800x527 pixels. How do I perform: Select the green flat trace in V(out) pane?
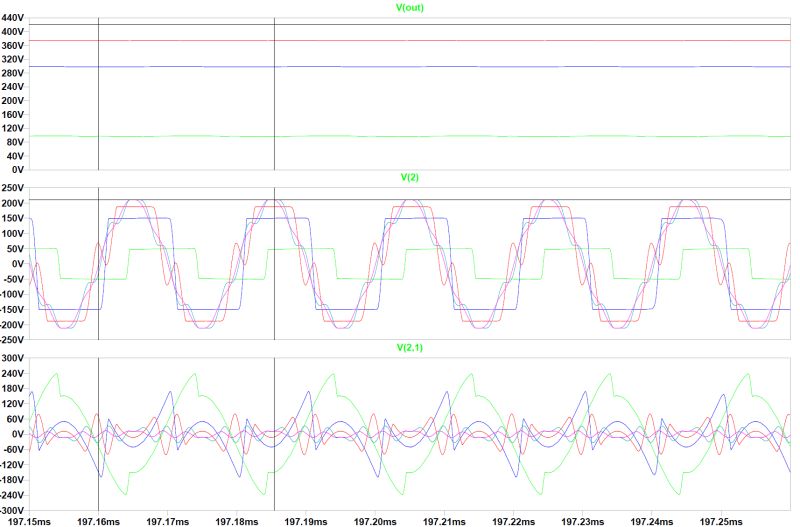(x=408, y=136)
